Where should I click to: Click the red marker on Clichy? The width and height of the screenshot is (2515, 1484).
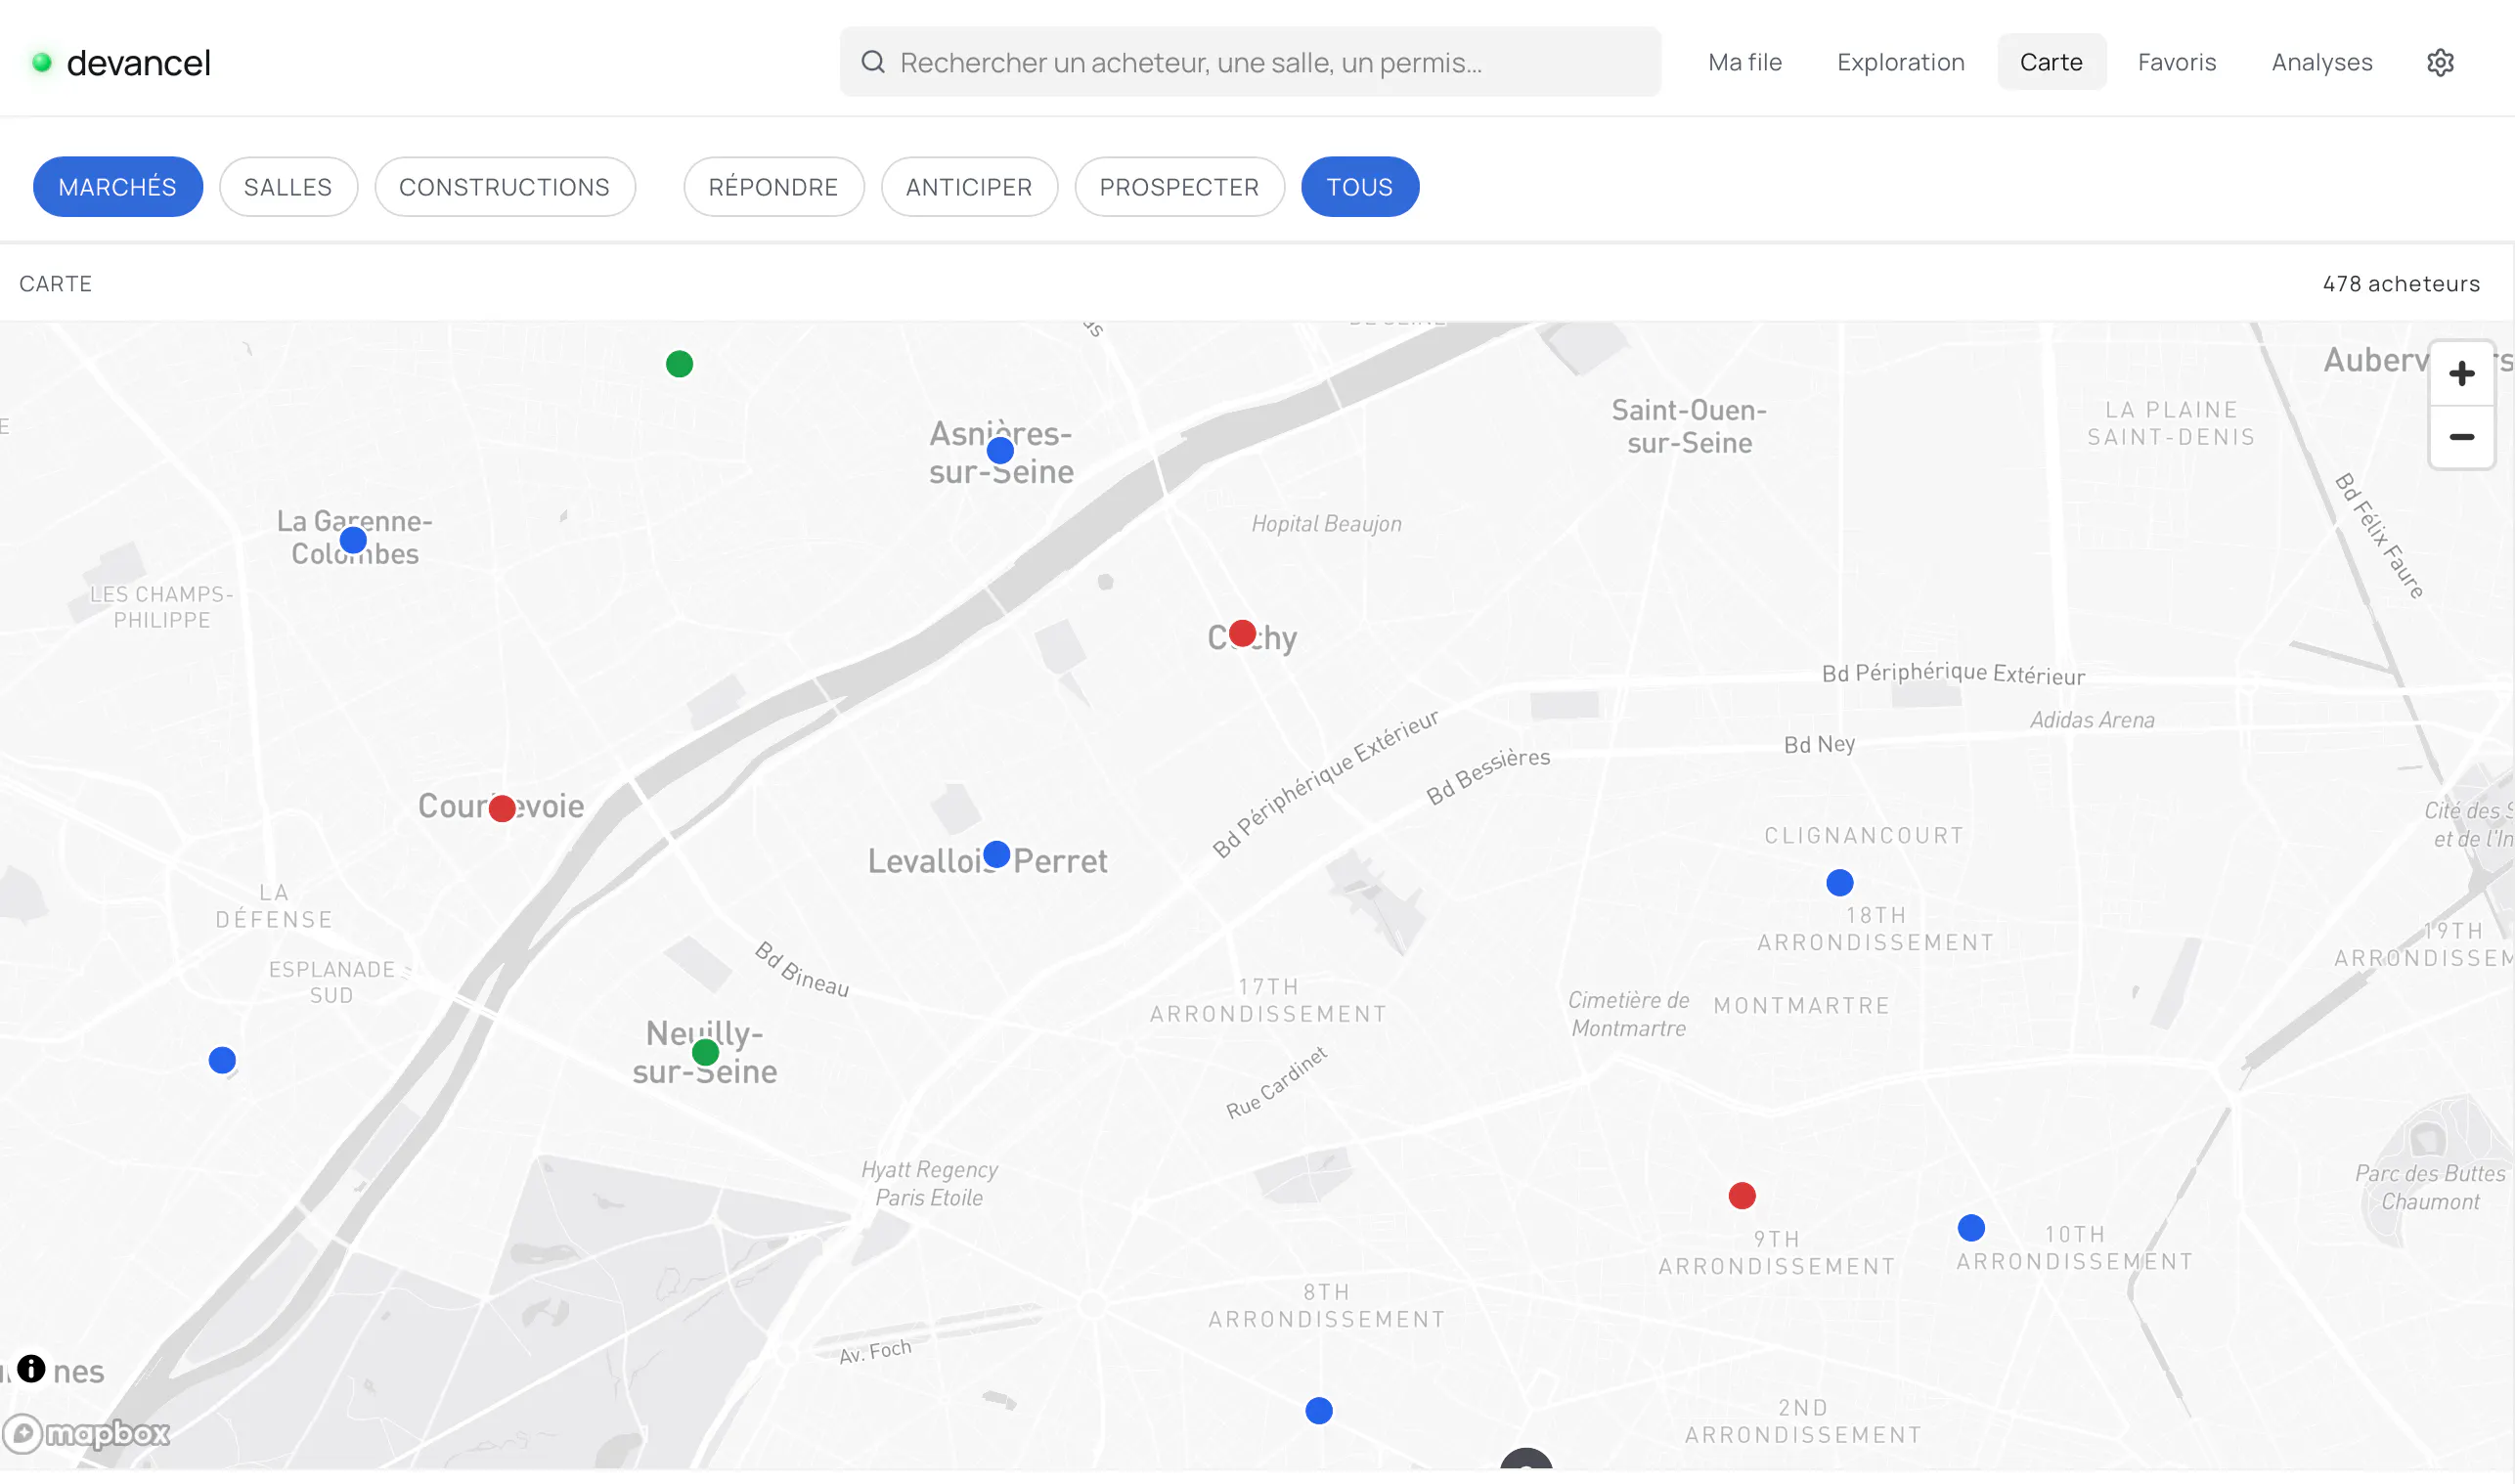click(1242, 633)
